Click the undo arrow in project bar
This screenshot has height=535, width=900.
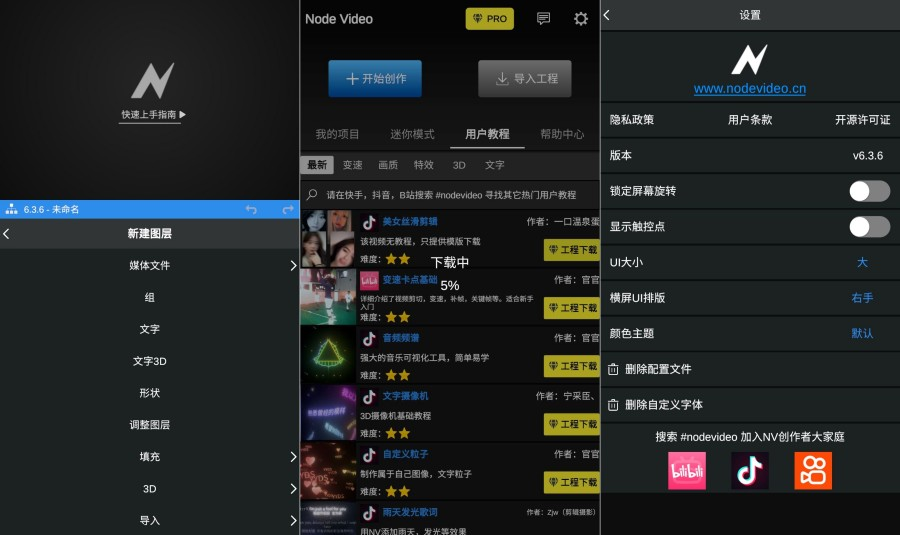click(x=251, y=210)
